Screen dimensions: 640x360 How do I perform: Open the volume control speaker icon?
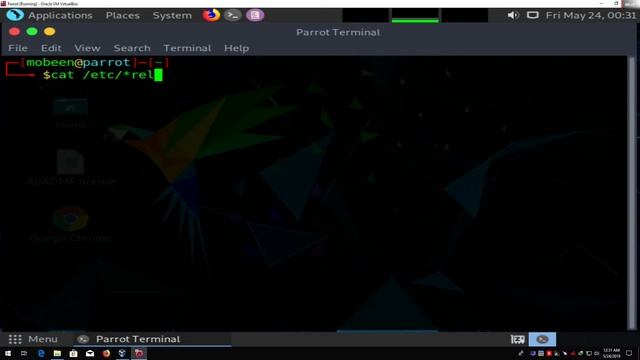[x=513, y=15]
